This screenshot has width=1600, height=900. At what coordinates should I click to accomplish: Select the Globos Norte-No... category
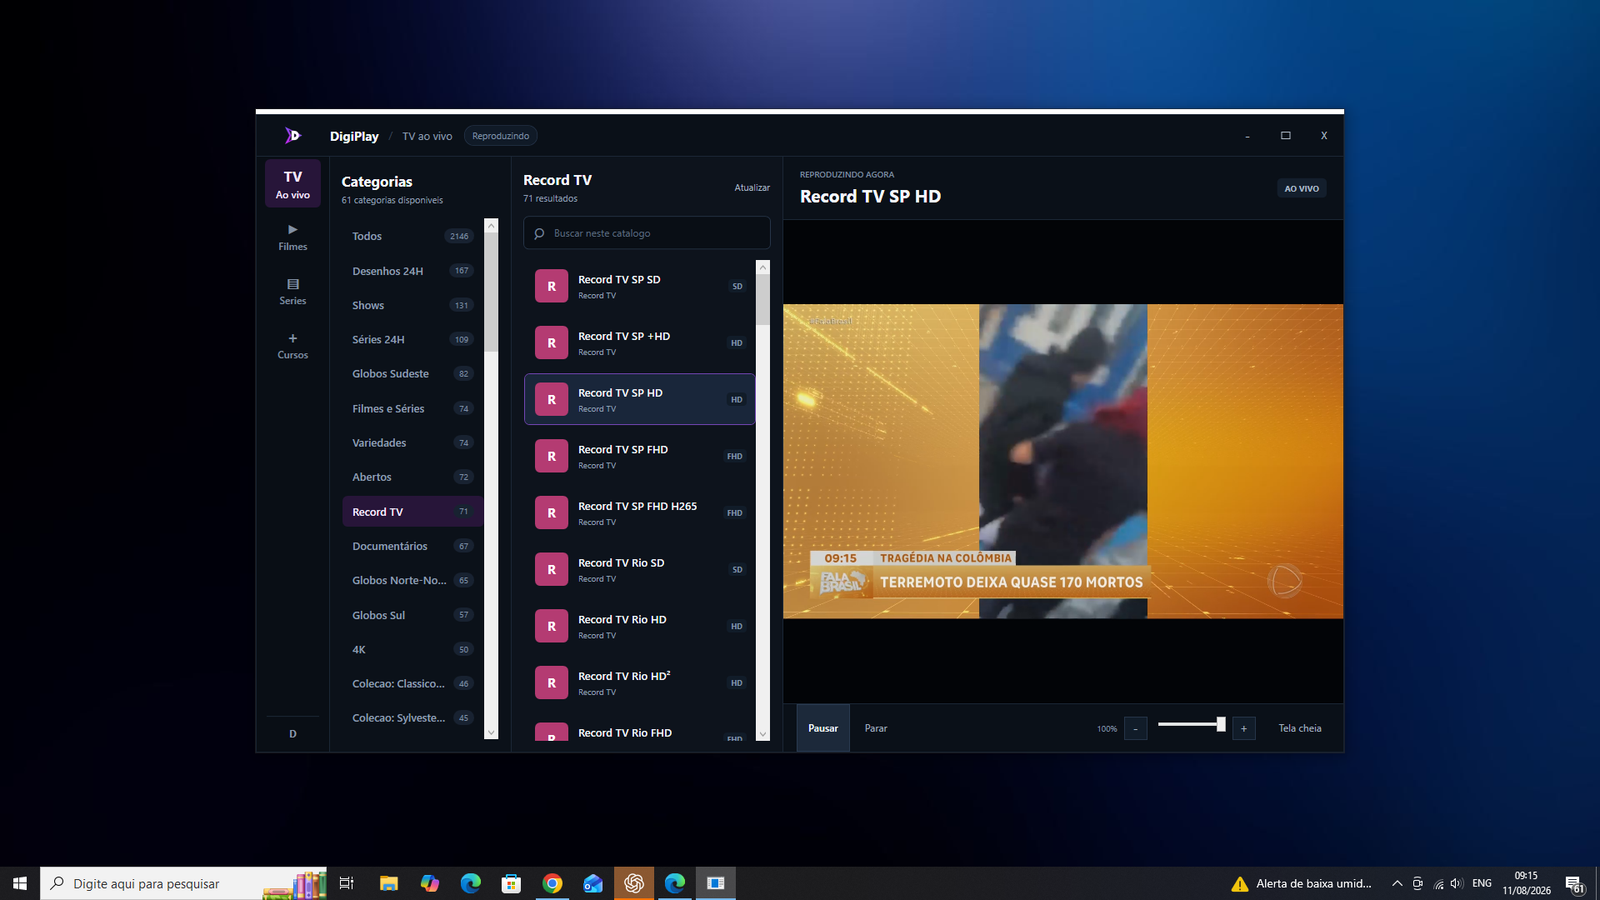[412, 581]
